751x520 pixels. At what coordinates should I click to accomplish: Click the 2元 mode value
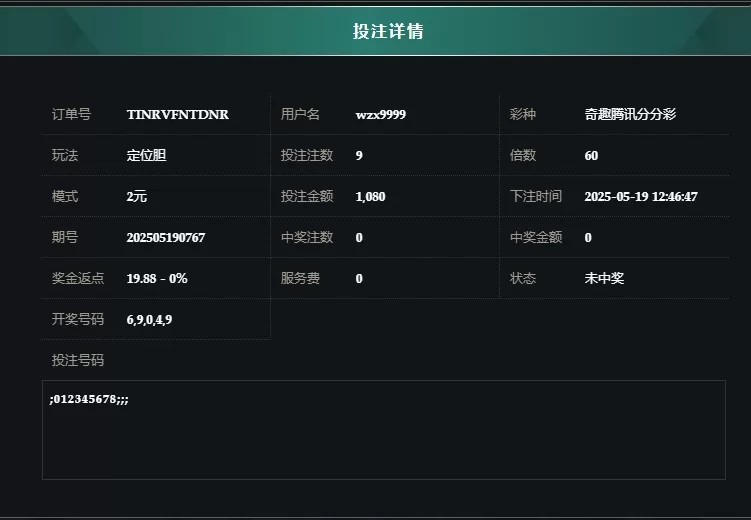click(137, 196)
